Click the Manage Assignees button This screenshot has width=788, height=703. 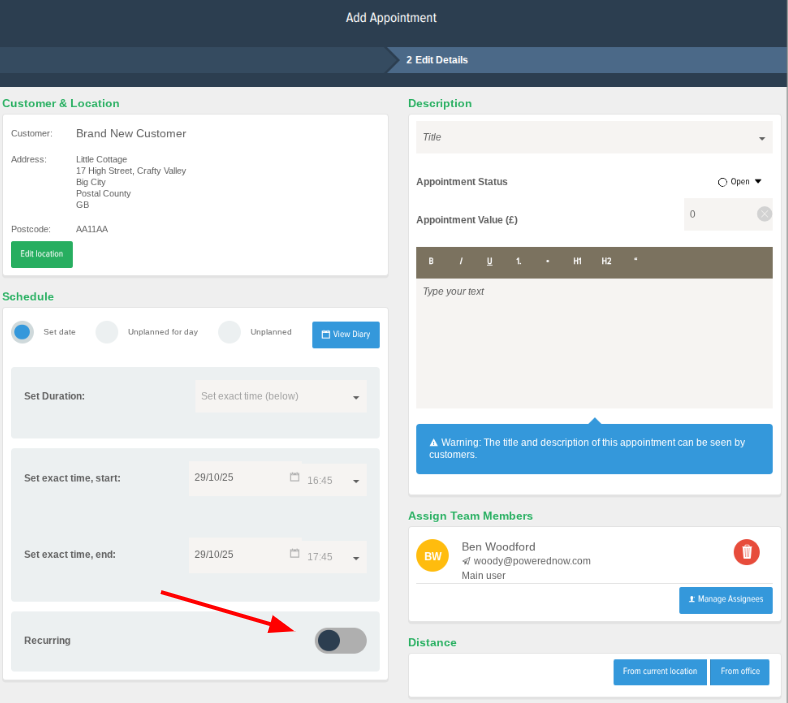(725, 600)
